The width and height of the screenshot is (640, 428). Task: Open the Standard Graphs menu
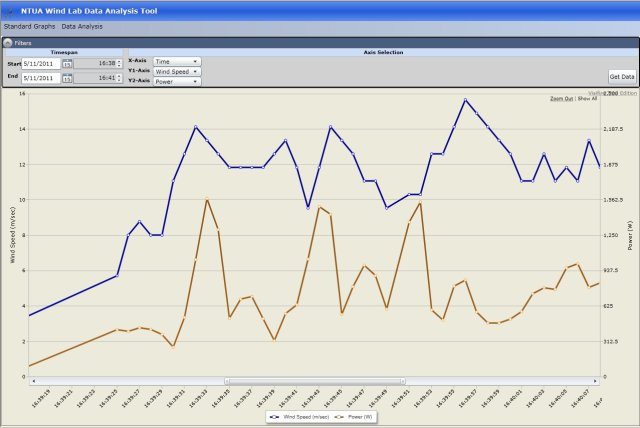coord(29,24)
